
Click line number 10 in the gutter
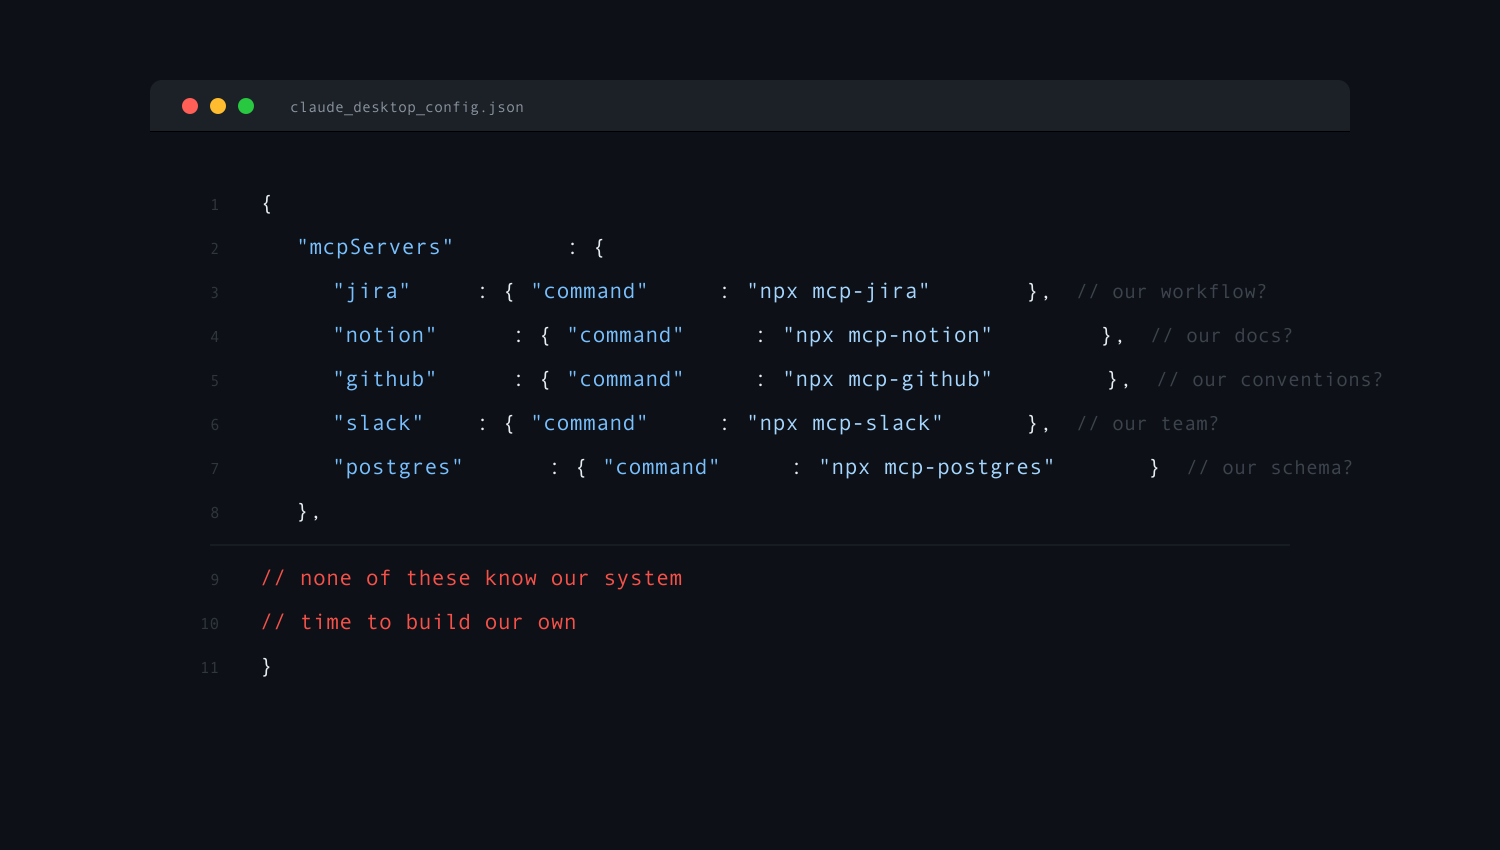pos(209,624)
